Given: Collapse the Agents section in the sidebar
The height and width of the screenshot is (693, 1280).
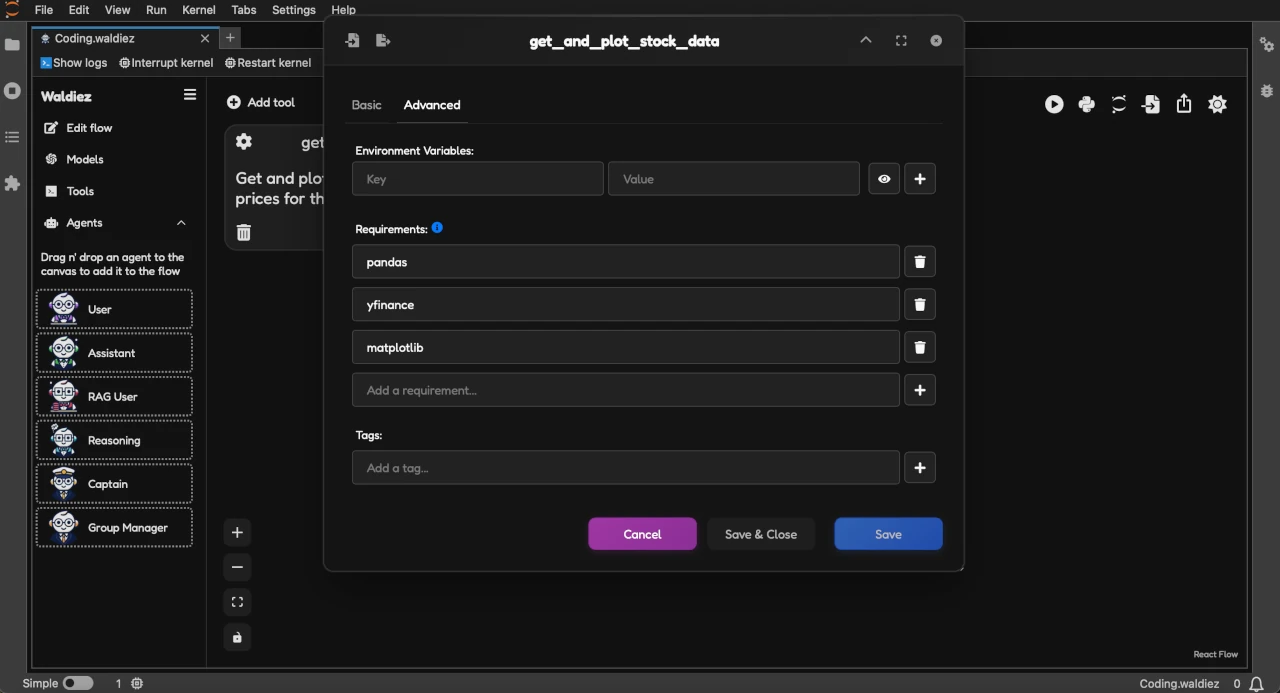Looking at the screenshot, I should (181, 223).
